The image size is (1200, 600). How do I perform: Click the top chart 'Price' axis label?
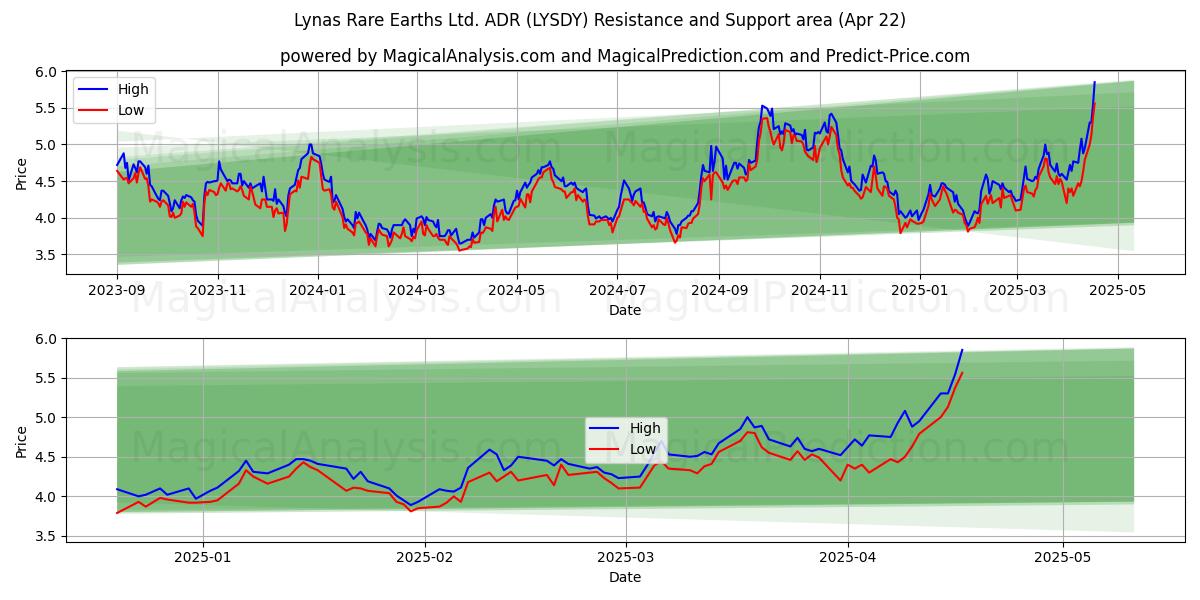tap(22, 174)
